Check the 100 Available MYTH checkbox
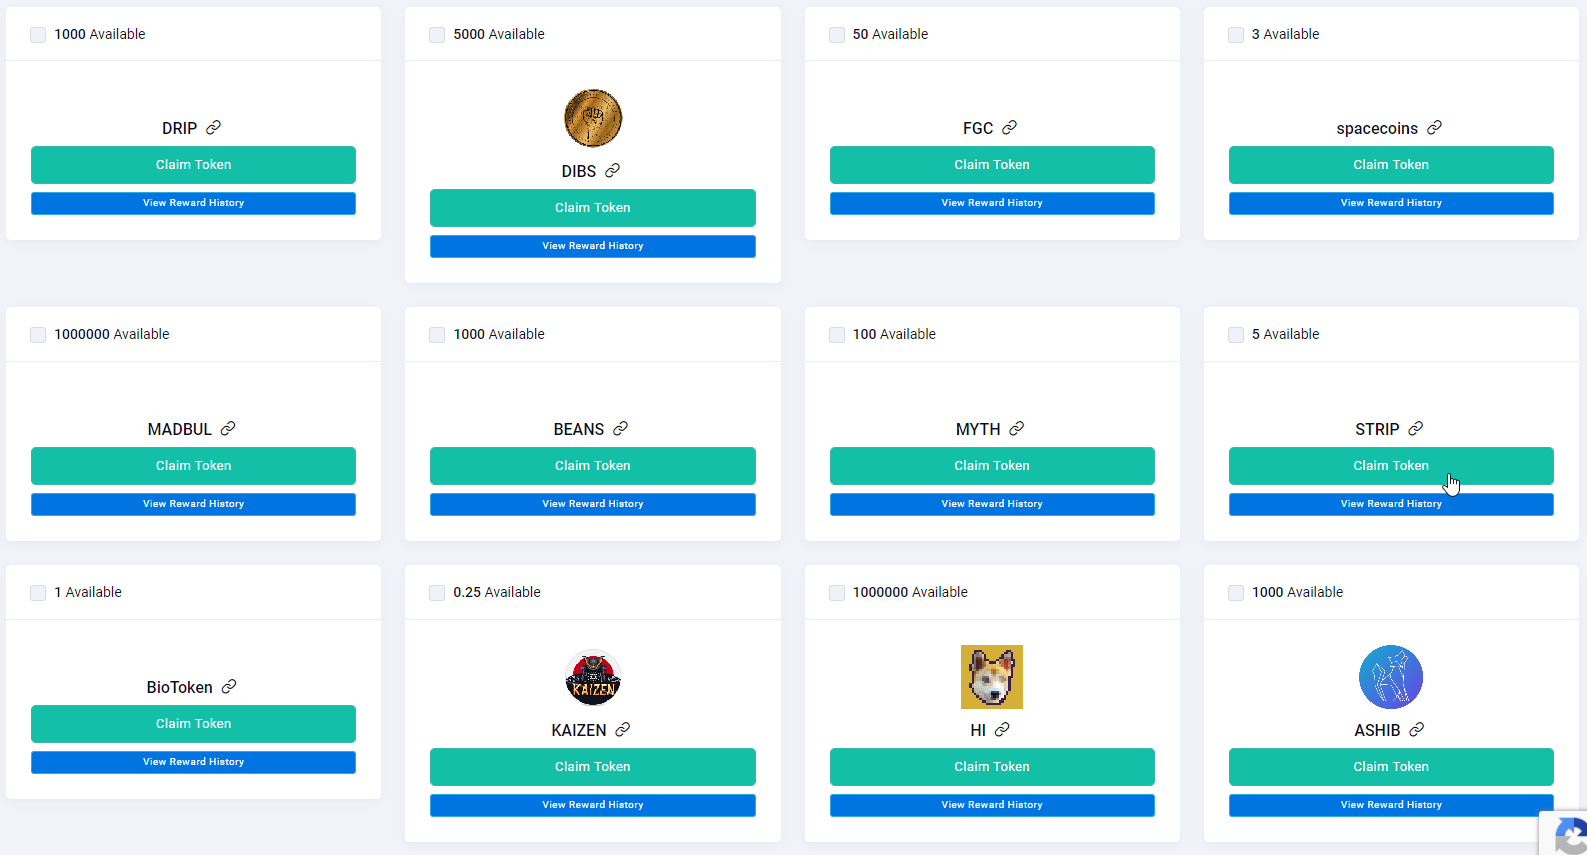Screen dimensions: 1587x855 pyautogui.click(x=837, y=335)
